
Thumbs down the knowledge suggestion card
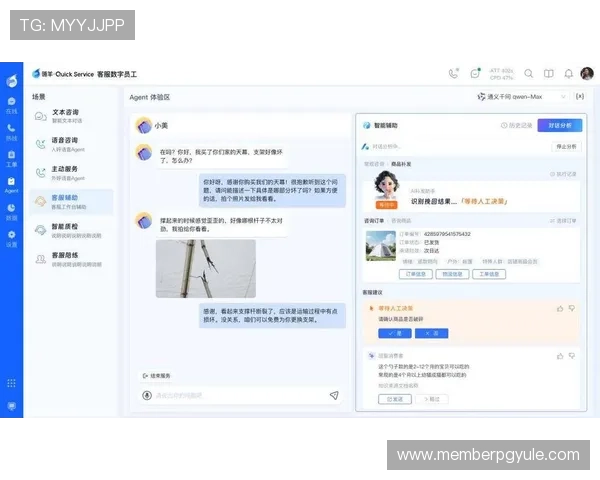click(572, 356)
